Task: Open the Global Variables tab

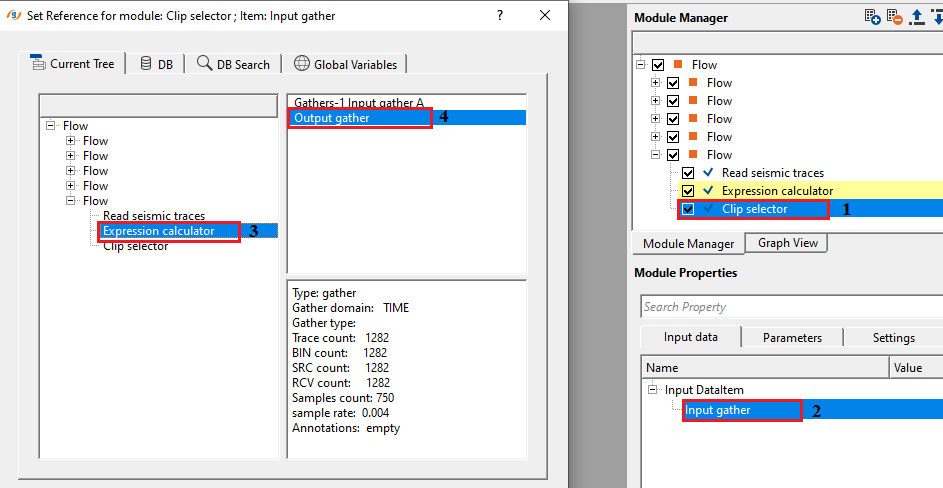Action: [x=345, y=64]
